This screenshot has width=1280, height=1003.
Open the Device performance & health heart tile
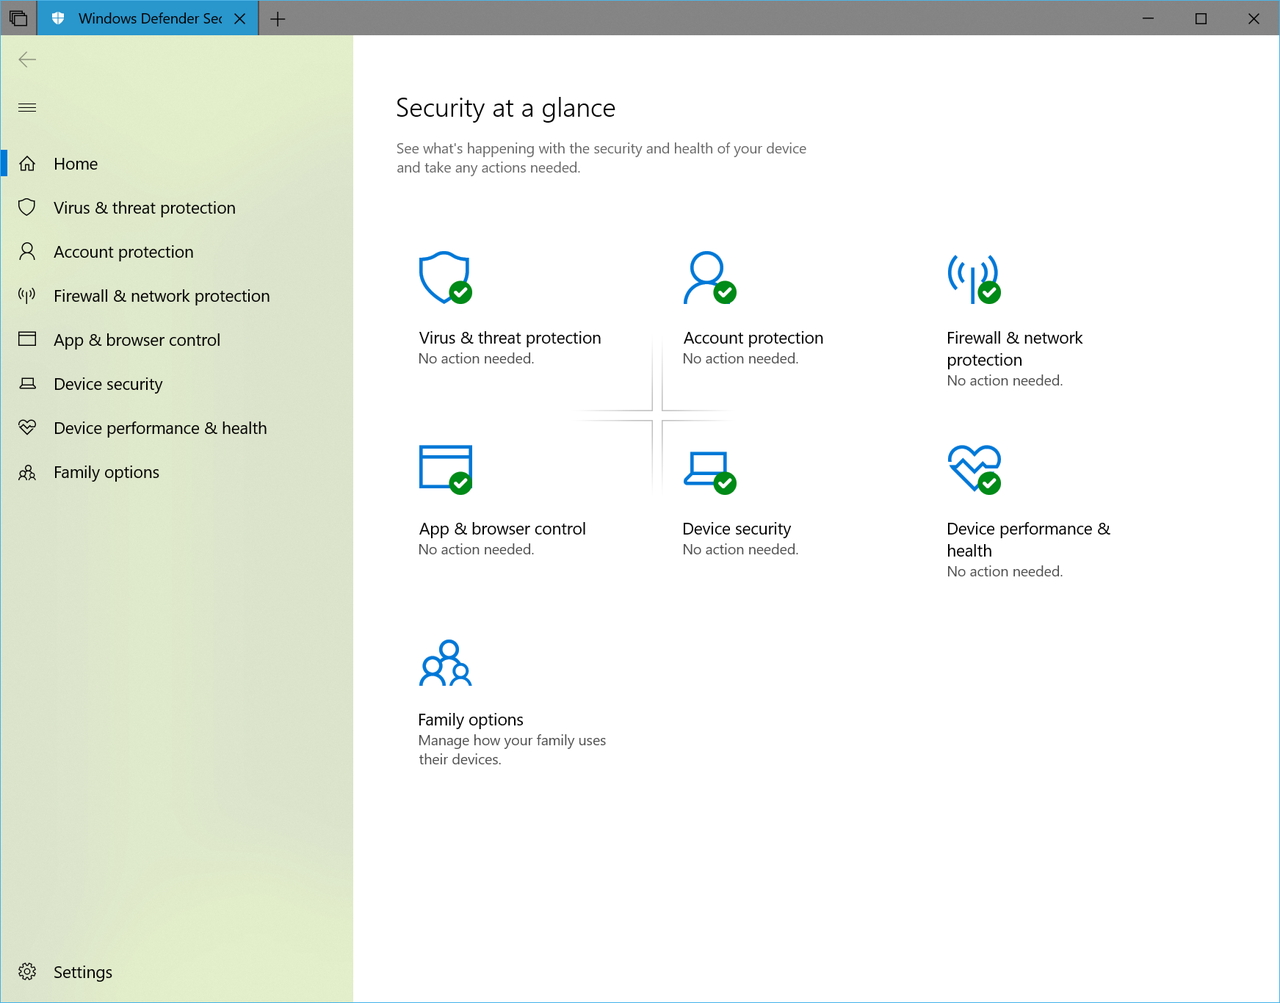click(x=975, y=469)
